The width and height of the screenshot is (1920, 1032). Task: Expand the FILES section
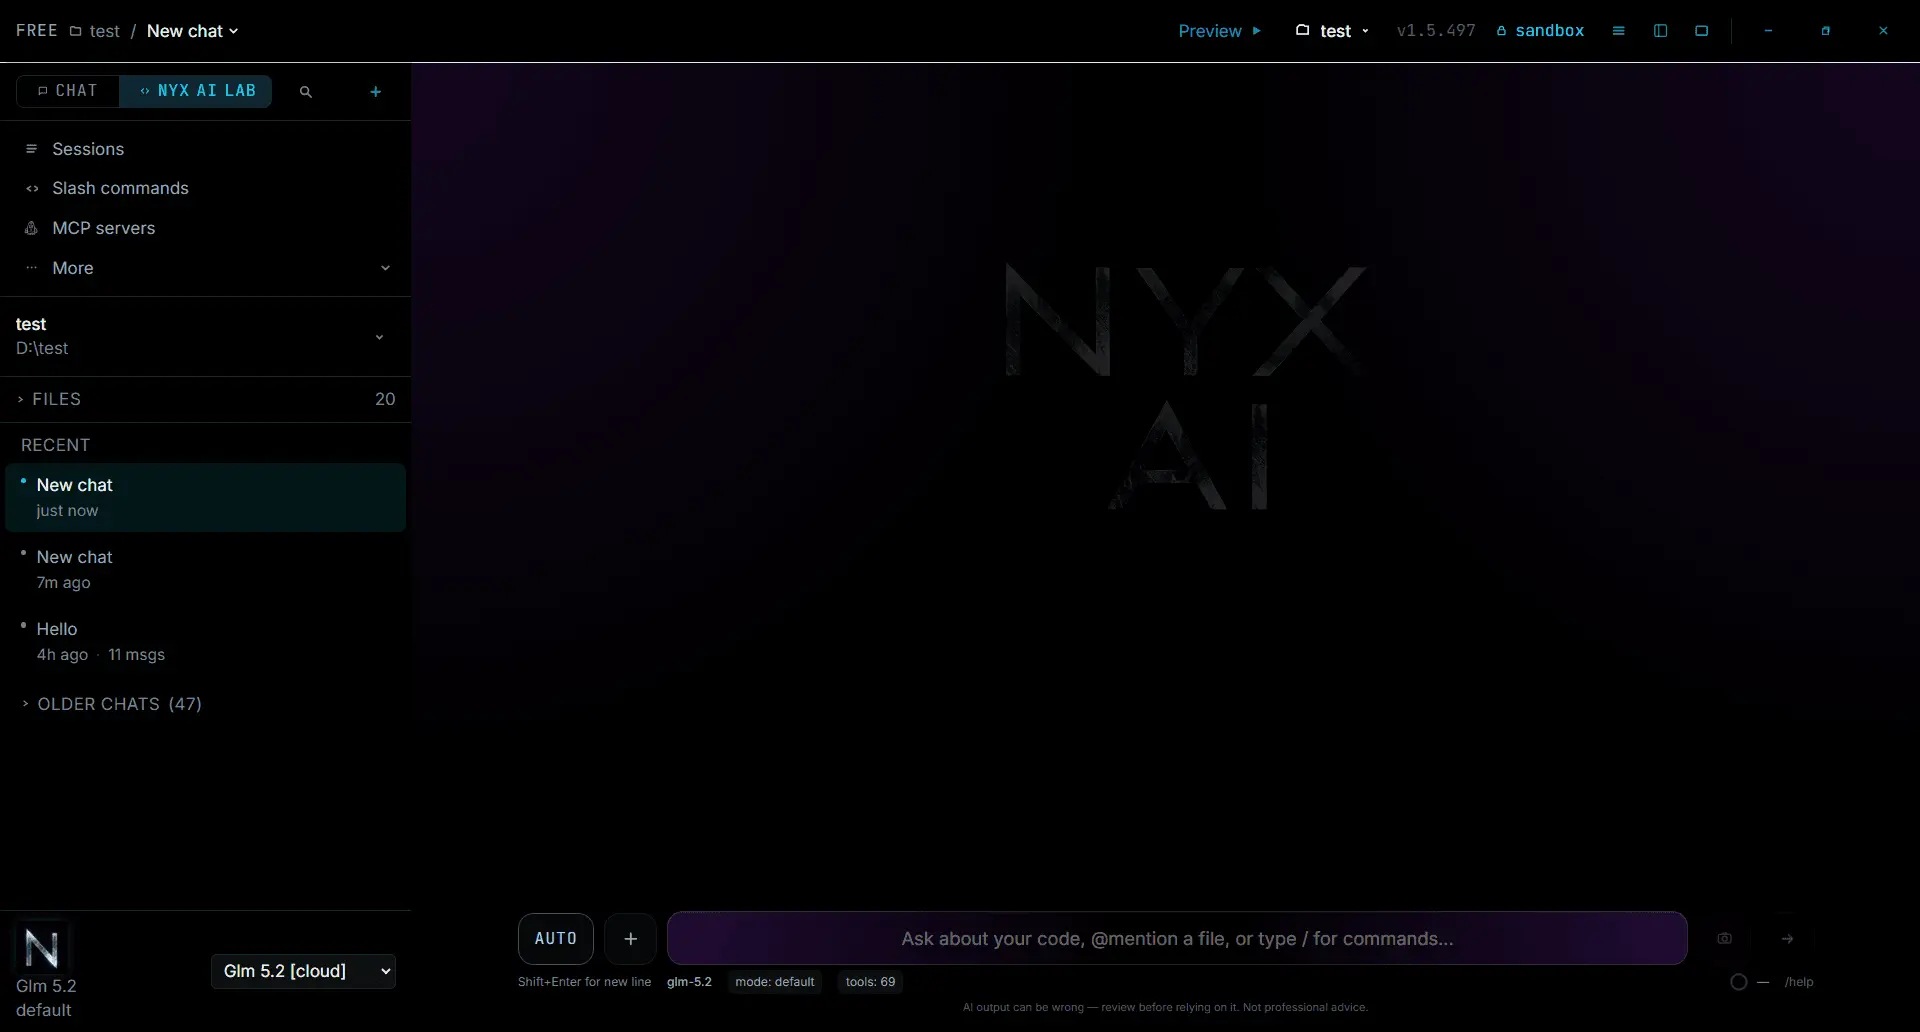coord(205,399)
